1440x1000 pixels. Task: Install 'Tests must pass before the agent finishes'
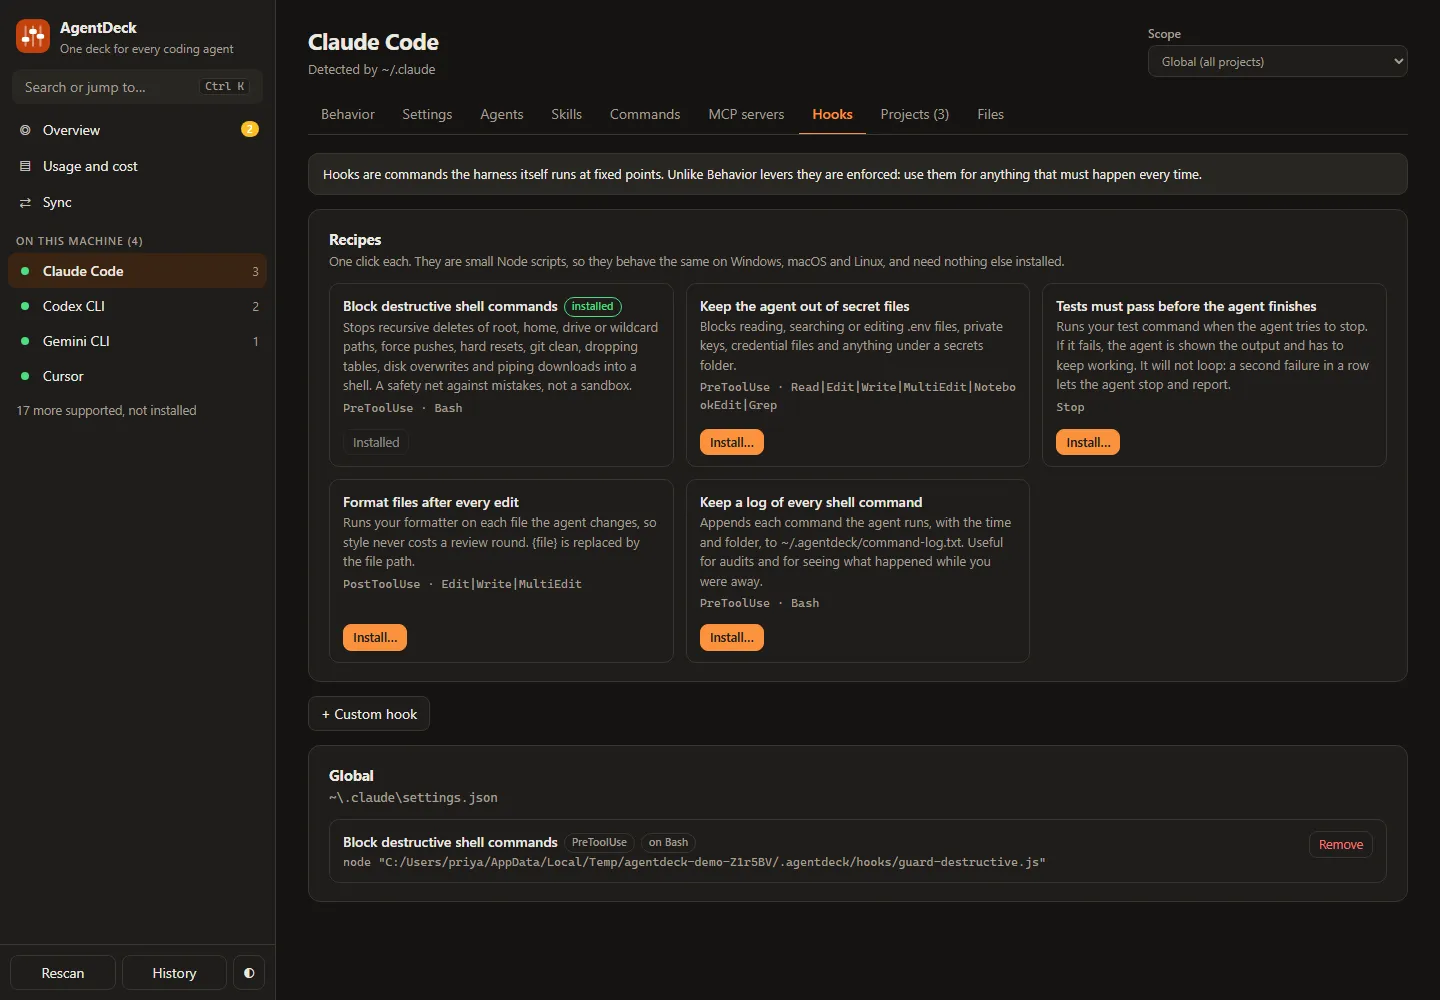click(1088, 442)
